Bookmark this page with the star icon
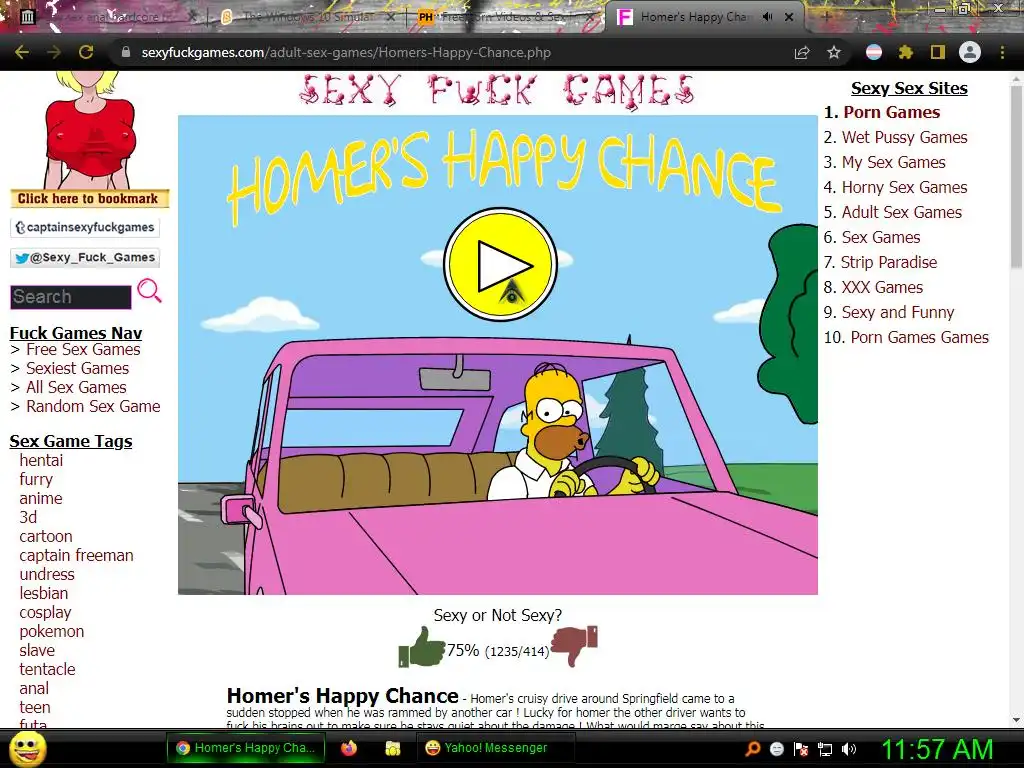Screen dimensions: 1024x768 (834, 52)
